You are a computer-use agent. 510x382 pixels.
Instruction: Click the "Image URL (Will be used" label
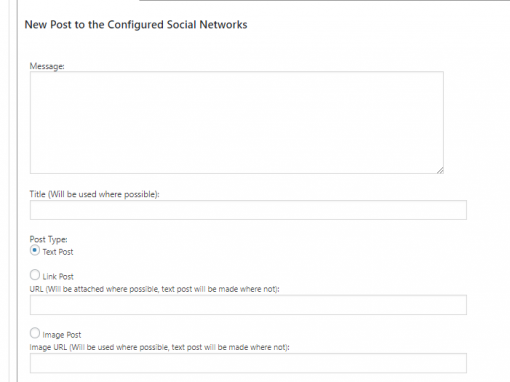pyautogui.click(x=159, y=347)
